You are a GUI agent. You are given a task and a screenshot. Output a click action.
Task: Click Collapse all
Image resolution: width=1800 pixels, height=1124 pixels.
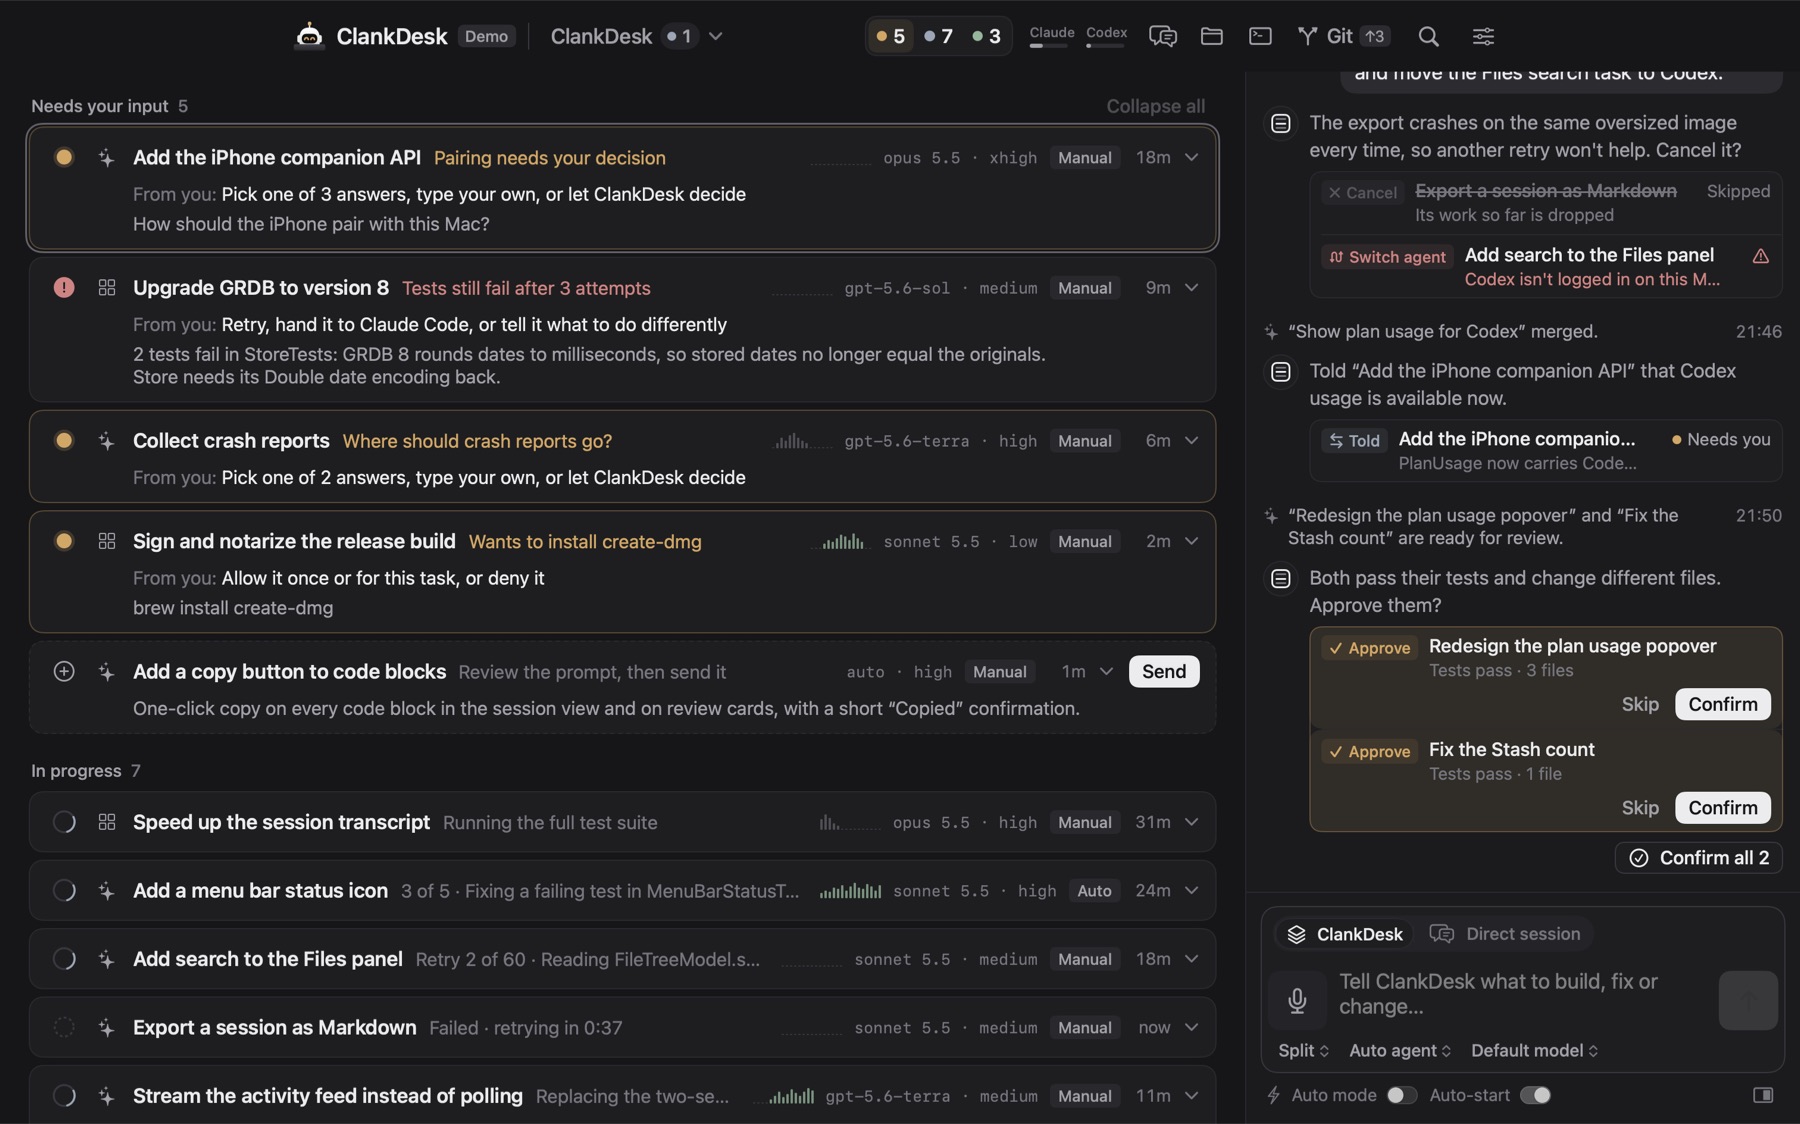click(x=1155, y=106)
